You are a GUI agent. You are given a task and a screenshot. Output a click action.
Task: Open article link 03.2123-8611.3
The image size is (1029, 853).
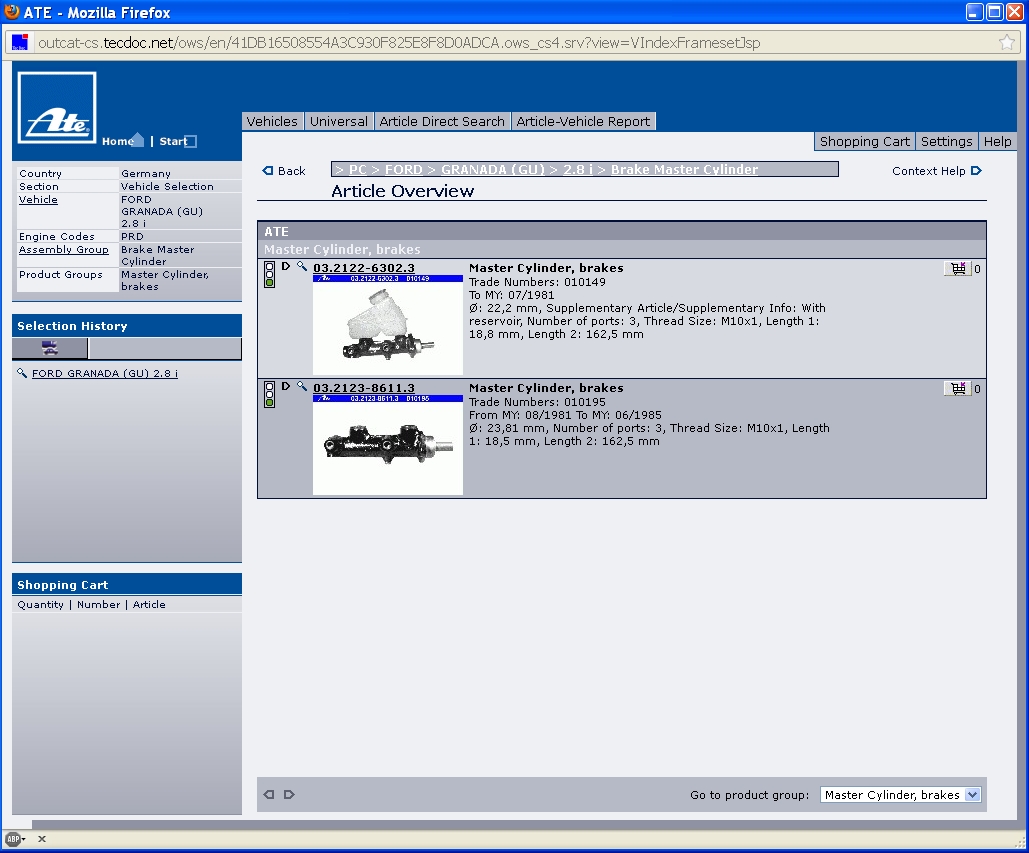pyautogui.click(x=364, y=388)
